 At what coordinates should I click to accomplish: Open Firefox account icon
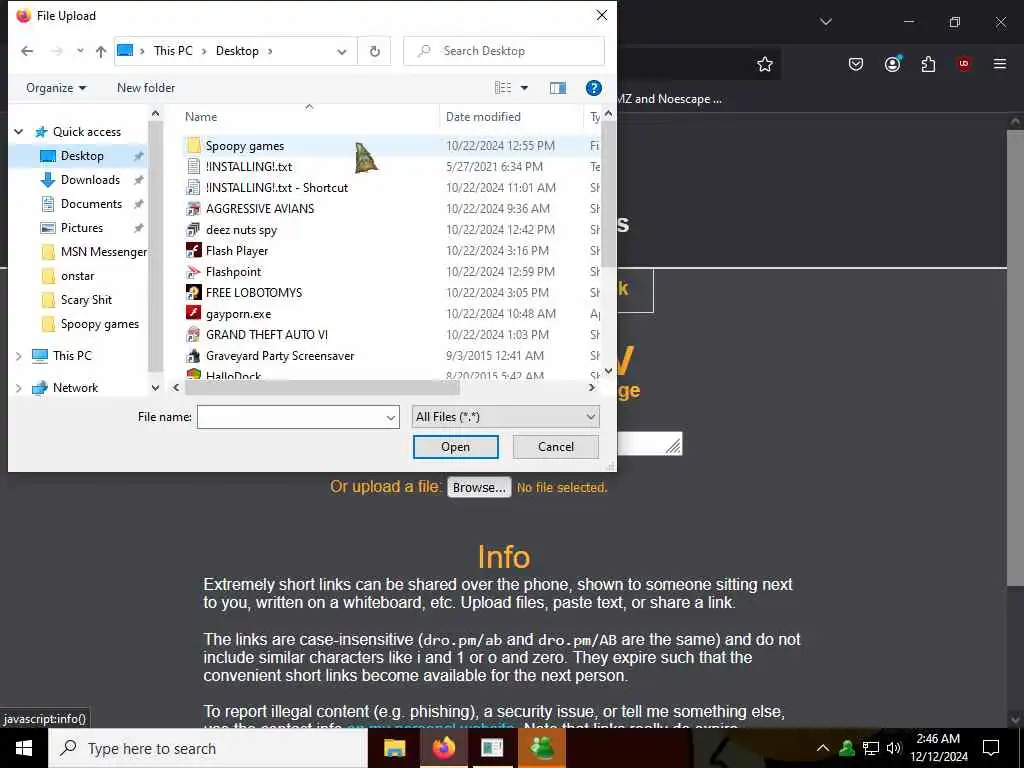(x=893, y=64)
